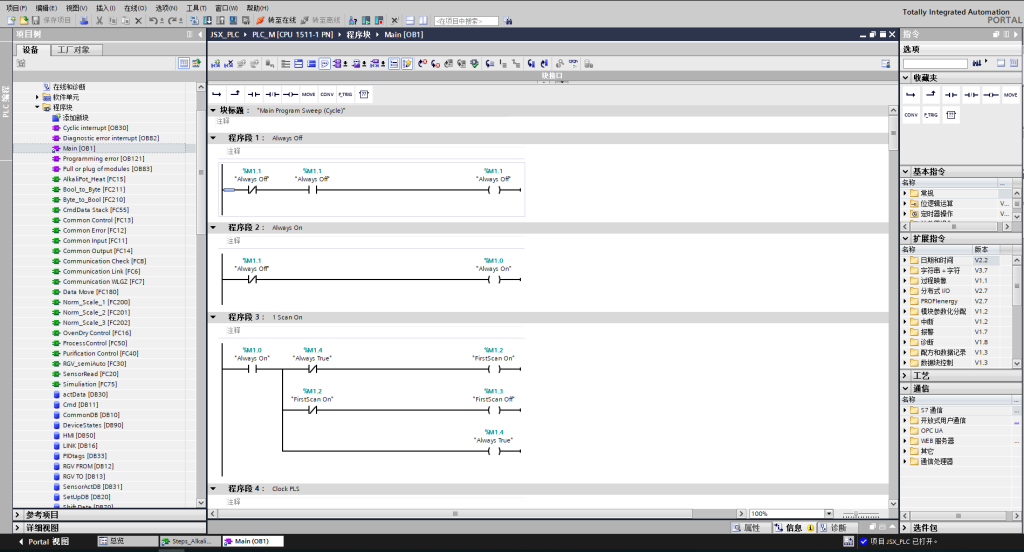
Task: Toggle first view mode in instructions panel
Action: pos(1000,63)
